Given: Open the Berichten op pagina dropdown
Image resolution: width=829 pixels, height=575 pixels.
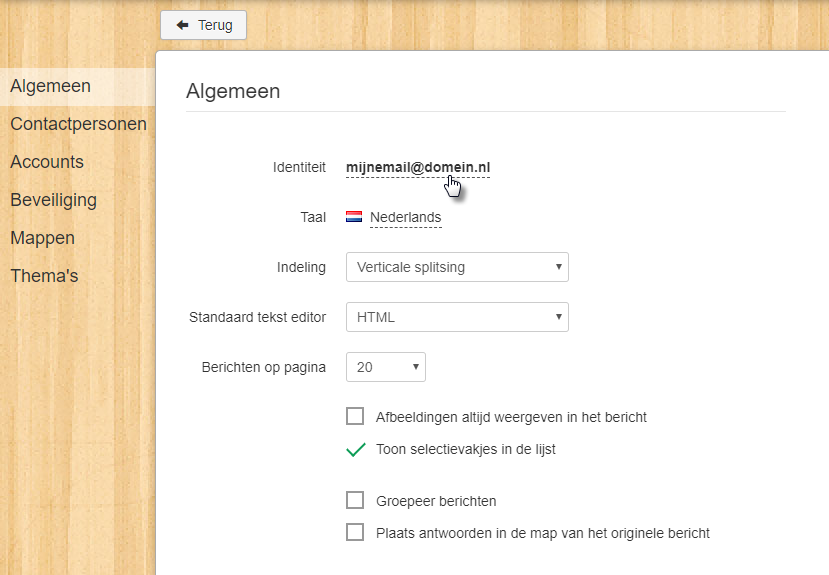Looking at the screenshot, I should pos(386,367).
